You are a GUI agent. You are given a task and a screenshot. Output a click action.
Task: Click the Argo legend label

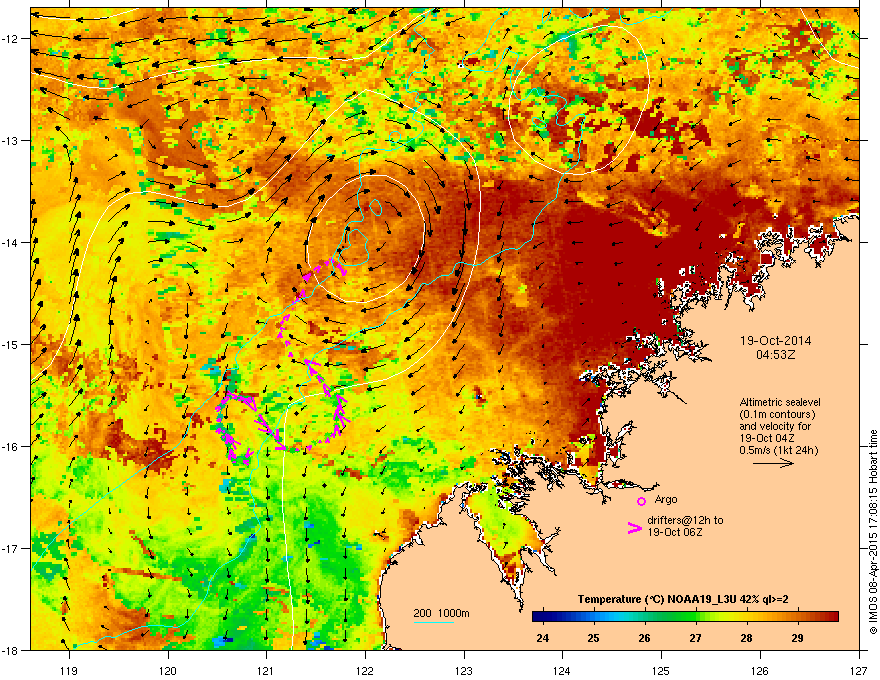click(666, 499)
